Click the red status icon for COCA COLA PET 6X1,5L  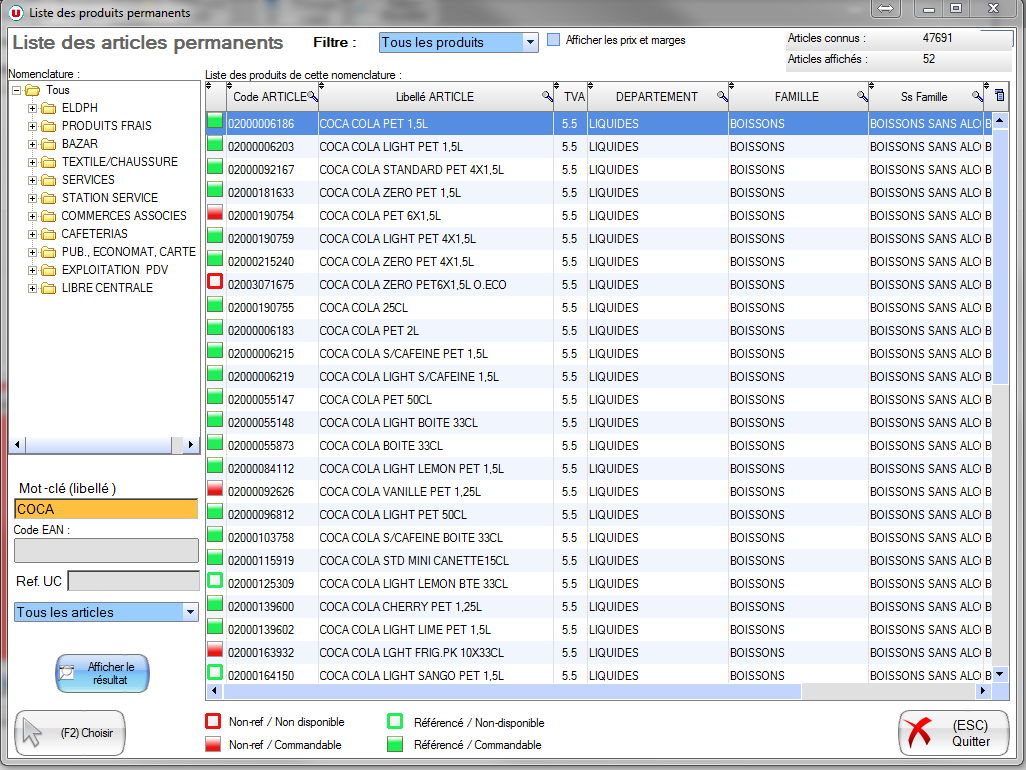215,215
